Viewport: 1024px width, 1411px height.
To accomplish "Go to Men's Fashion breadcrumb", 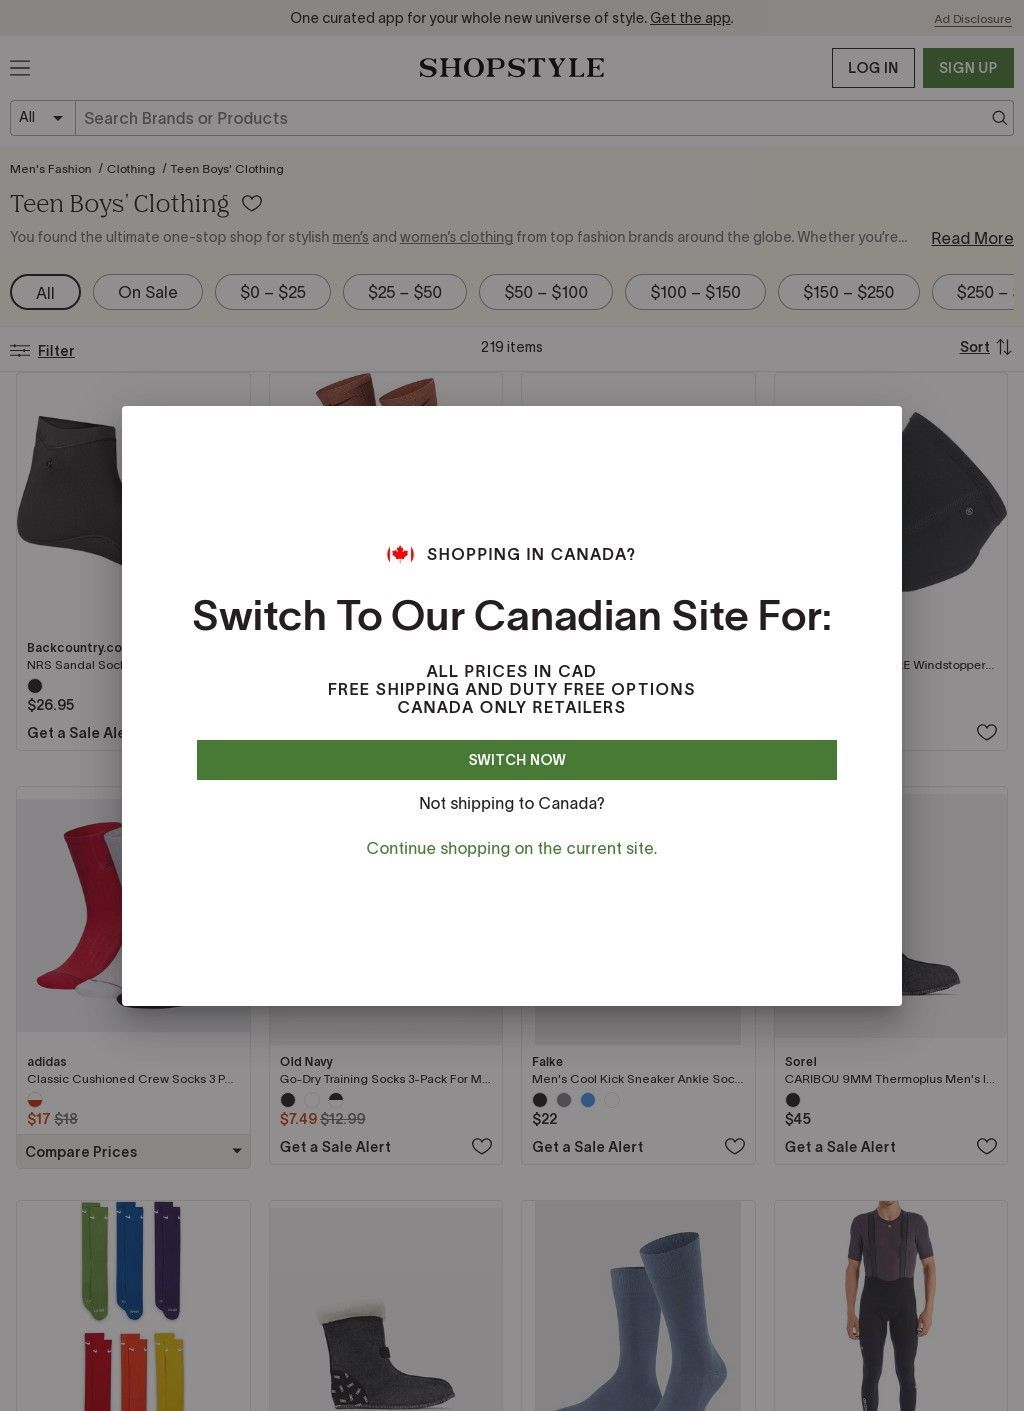I will click(x=51, y=169).
